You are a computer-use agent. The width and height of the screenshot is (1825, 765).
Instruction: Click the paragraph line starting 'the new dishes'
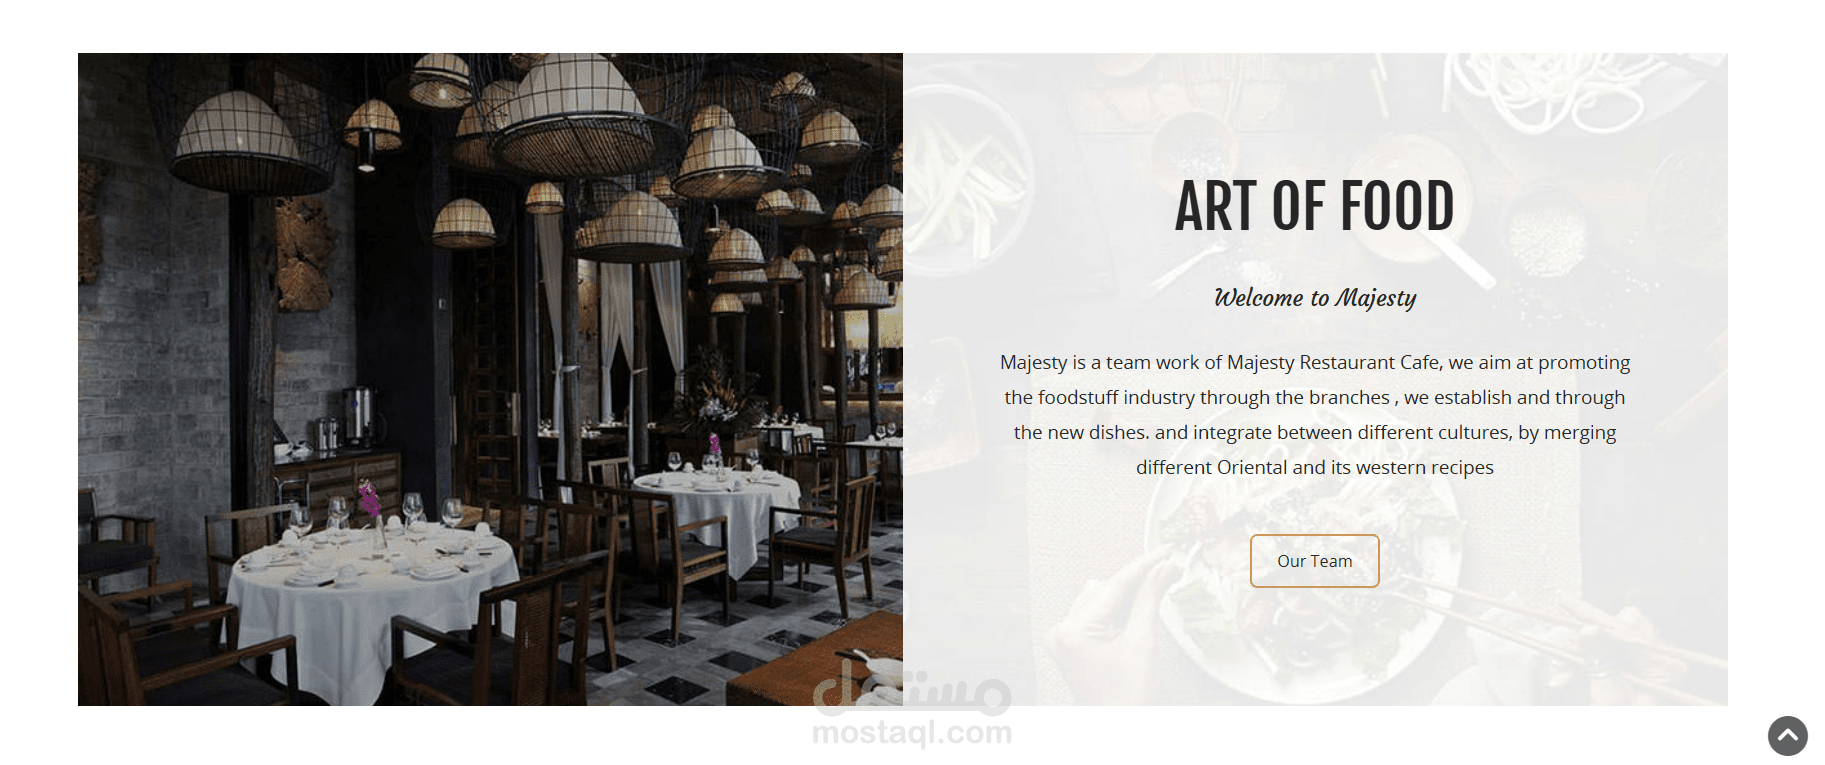pos(1314,432)
